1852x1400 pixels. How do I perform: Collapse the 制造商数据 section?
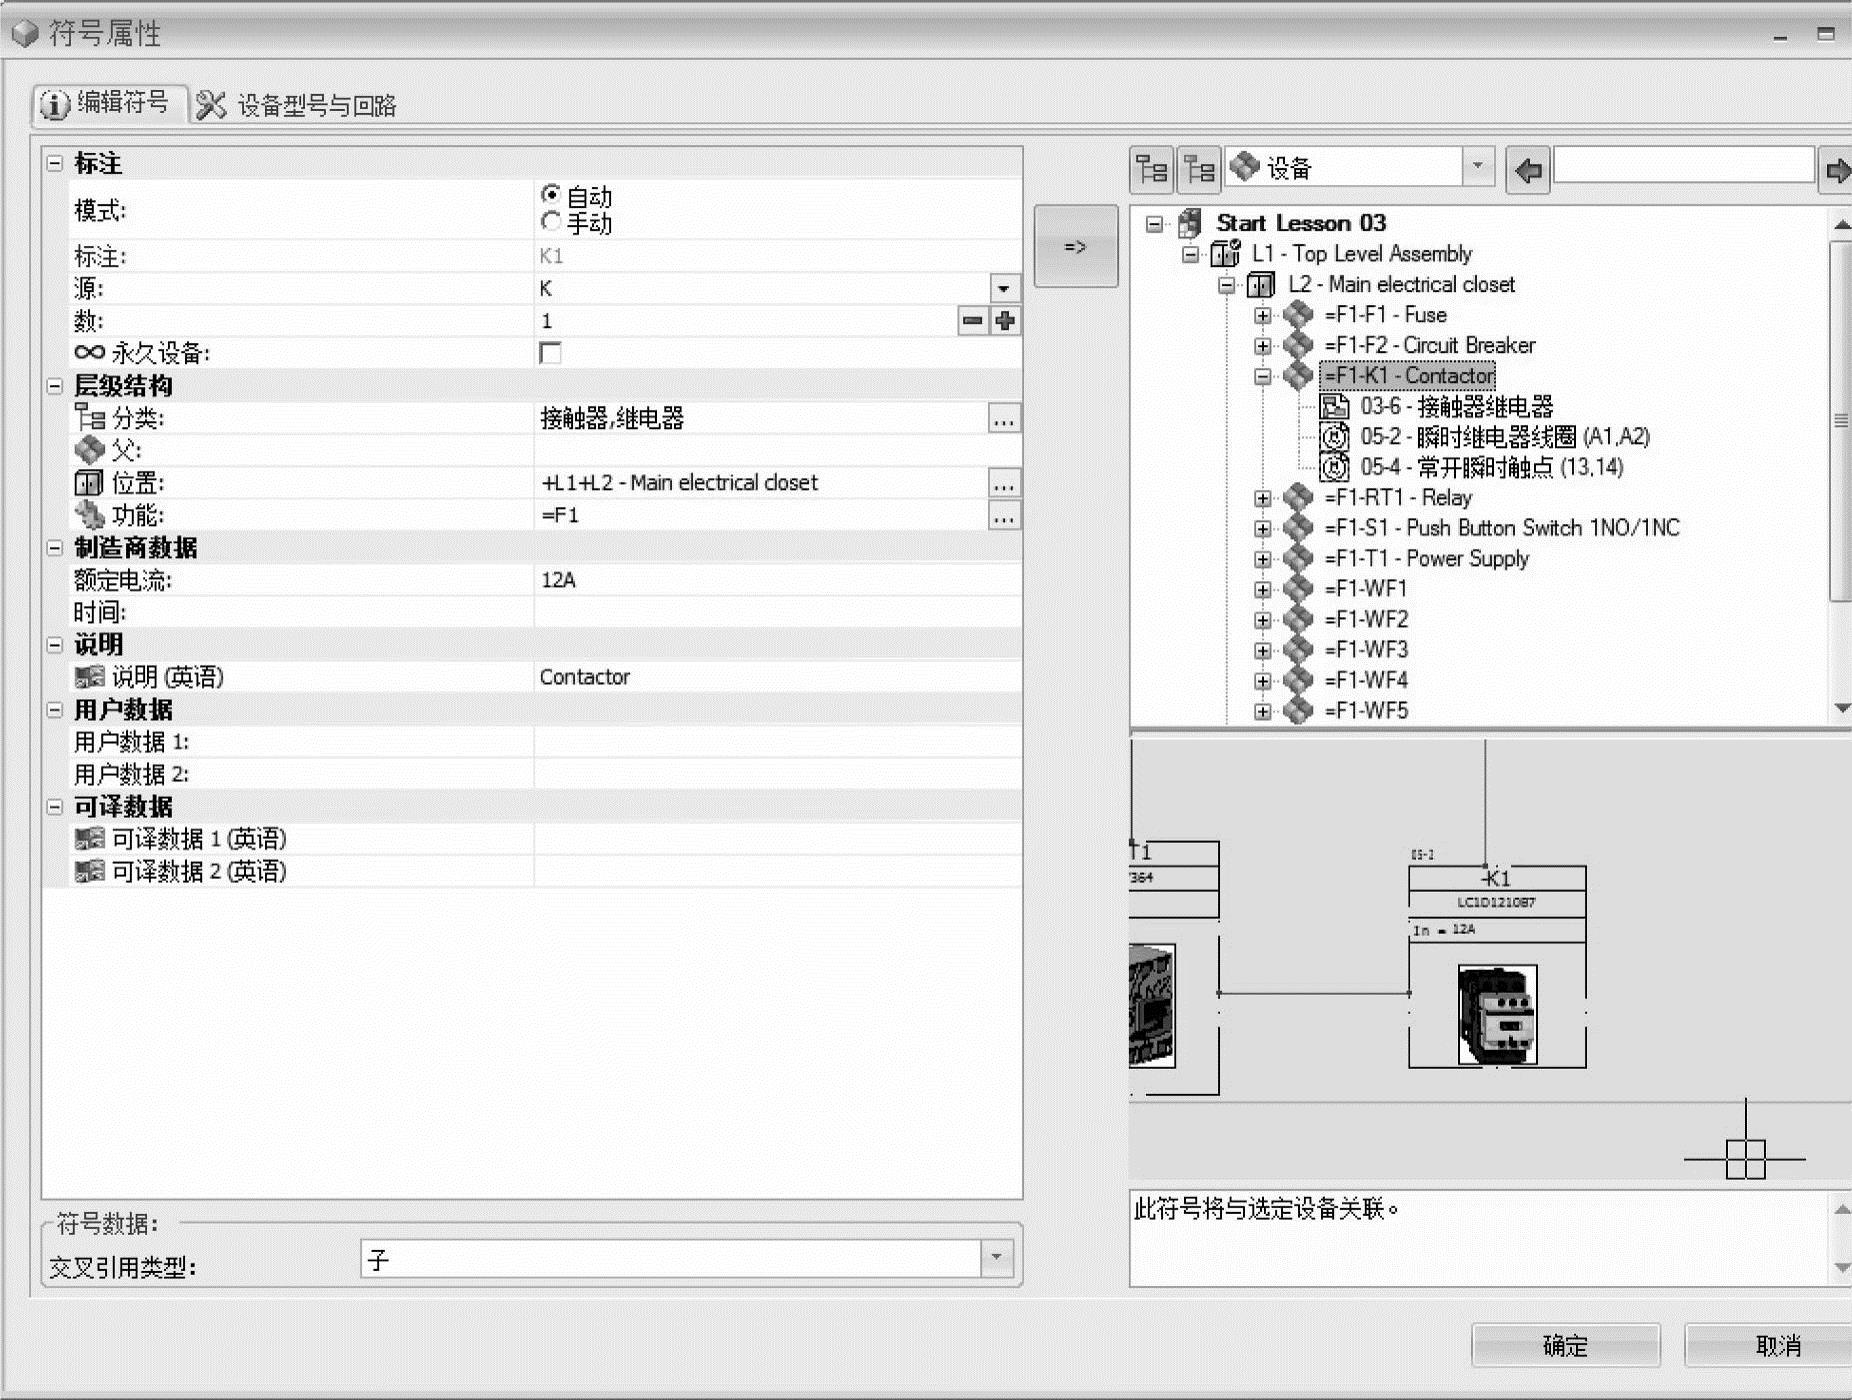(x=55, y=548)
